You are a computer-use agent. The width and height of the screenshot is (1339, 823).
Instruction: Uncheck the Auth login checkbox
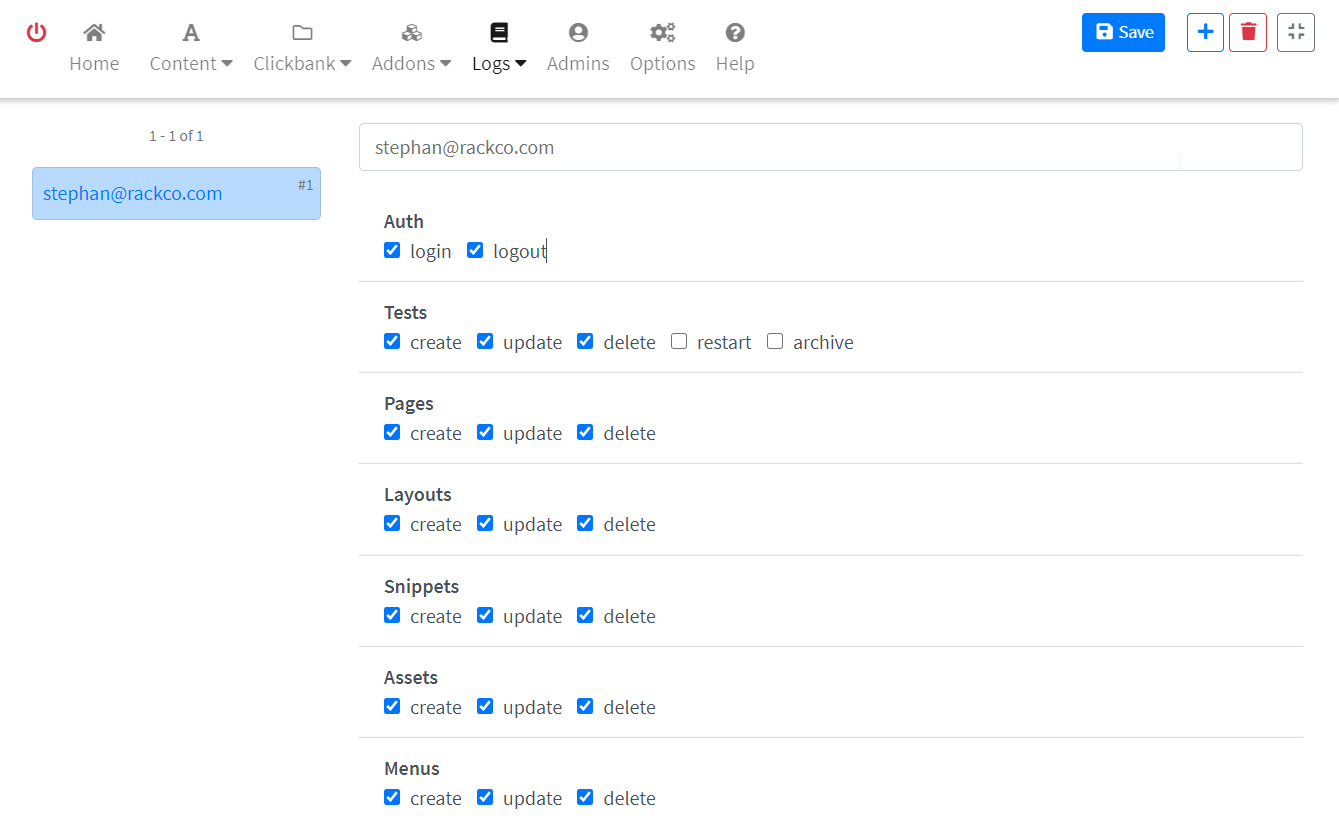[x=392, y=250]
